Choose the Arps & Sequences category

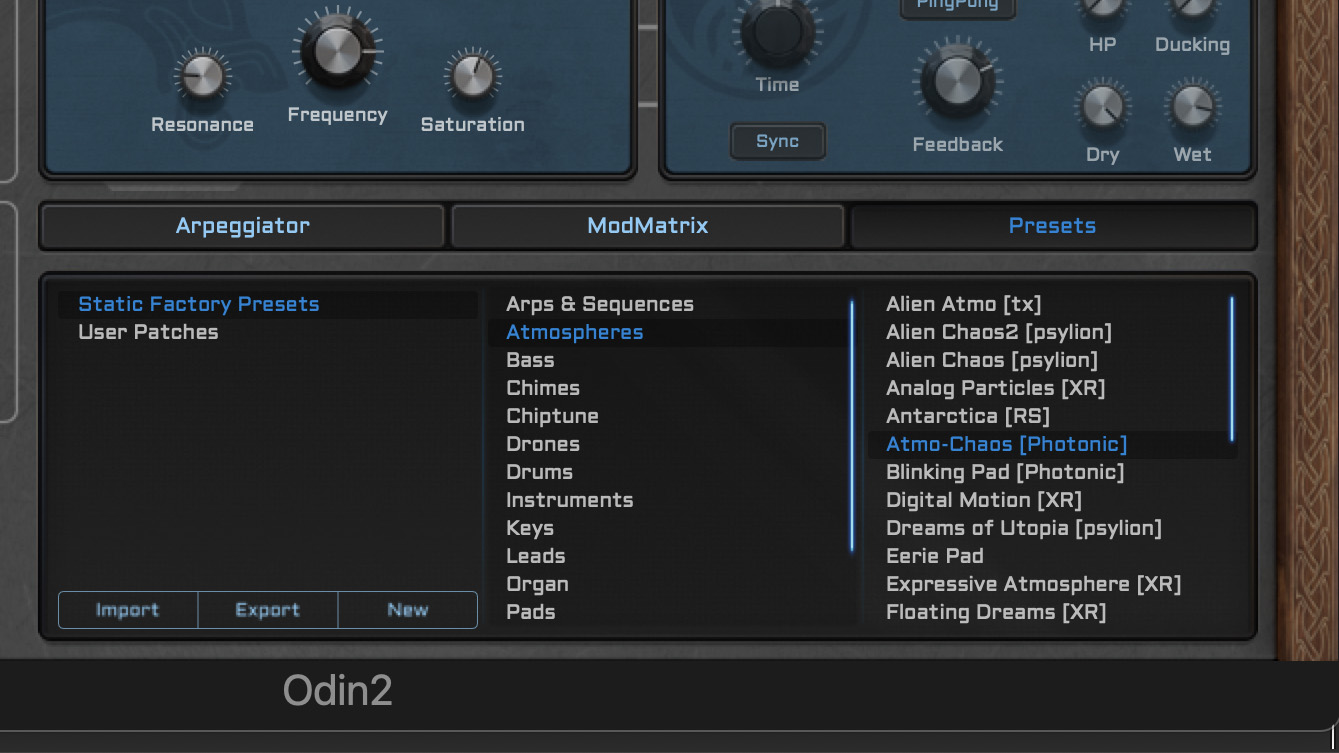pyautogui.click(x=668, y=304)
